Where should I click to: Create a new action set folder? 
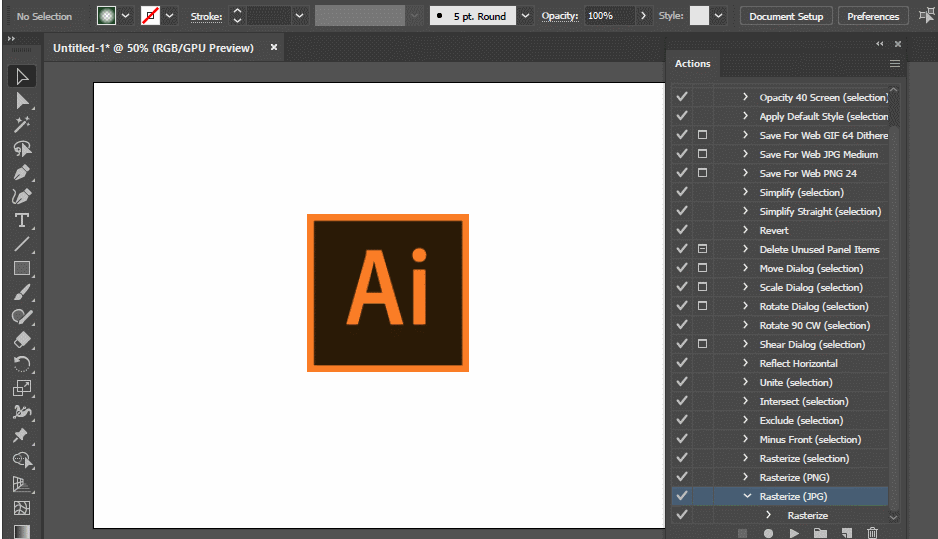point(820,533)
